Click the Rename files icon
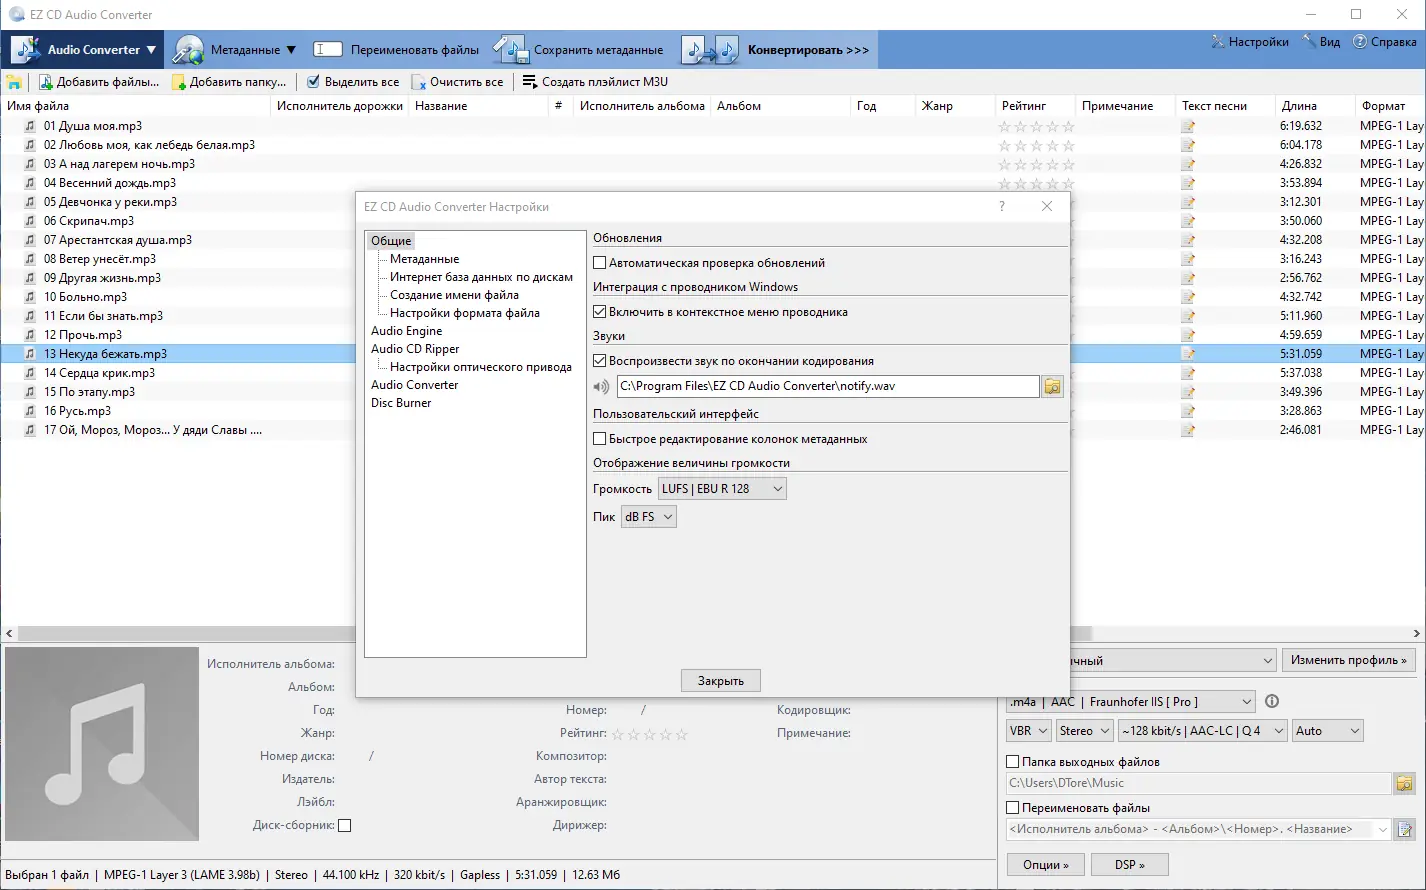The height and width of the screenshot is (890, 1426). [x=327, y=49]
